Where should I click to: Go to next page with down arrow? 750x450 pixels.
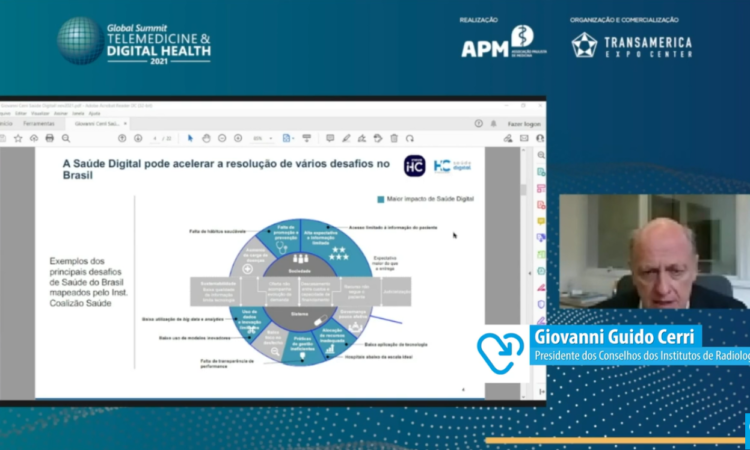pos(137,138)
